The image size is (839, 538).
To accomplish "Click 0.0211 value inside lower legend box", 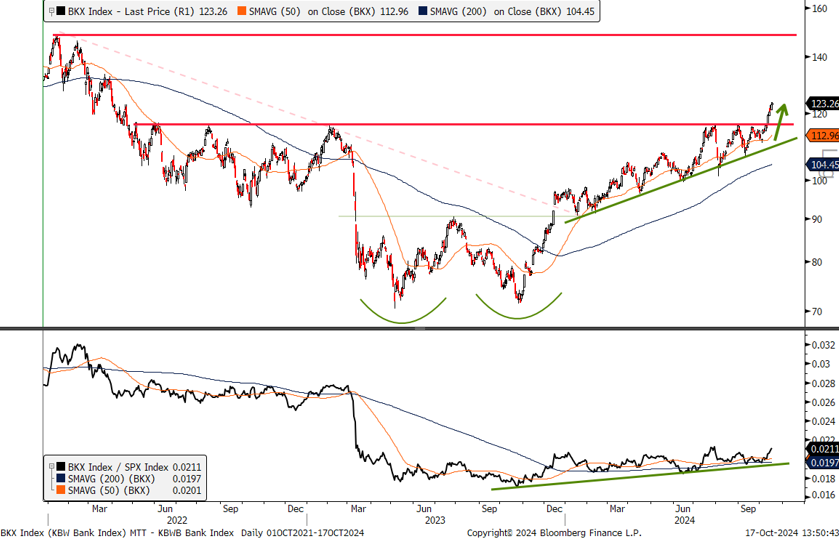I will coord(187,467).
